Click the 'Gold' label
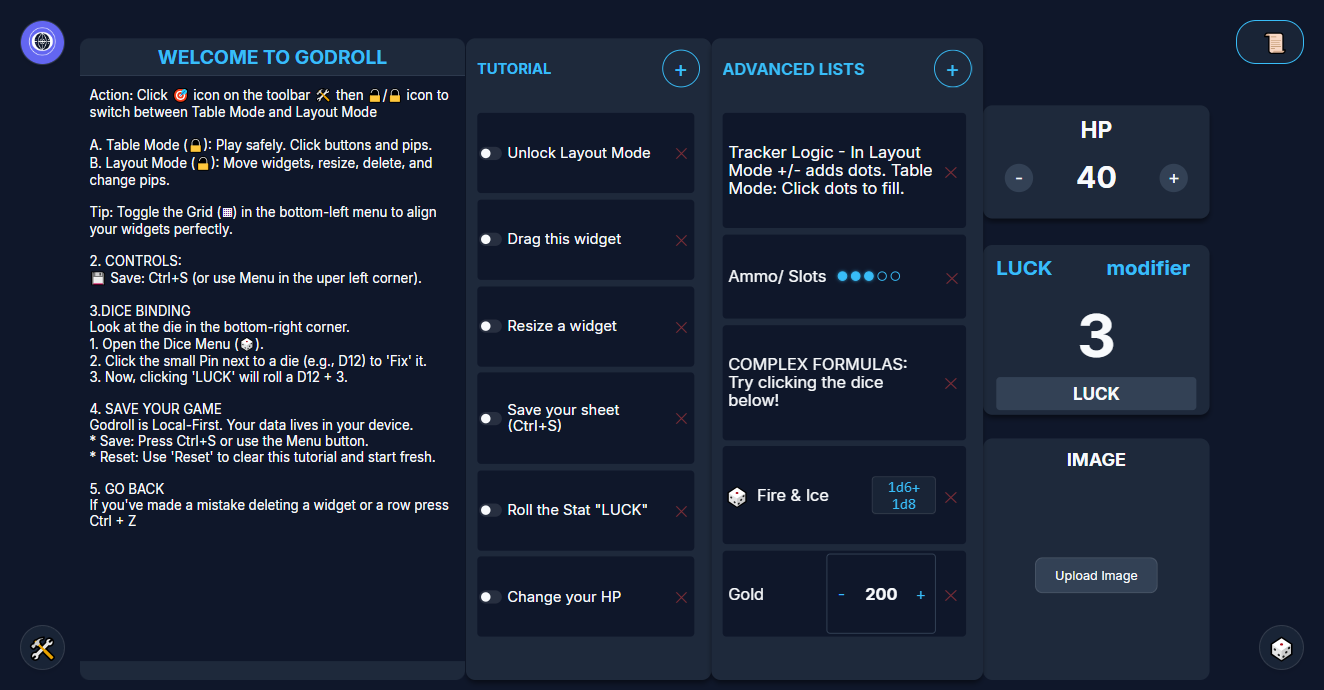The height and width of the screenshot is (690, 1324). click(x=746, y=595)
